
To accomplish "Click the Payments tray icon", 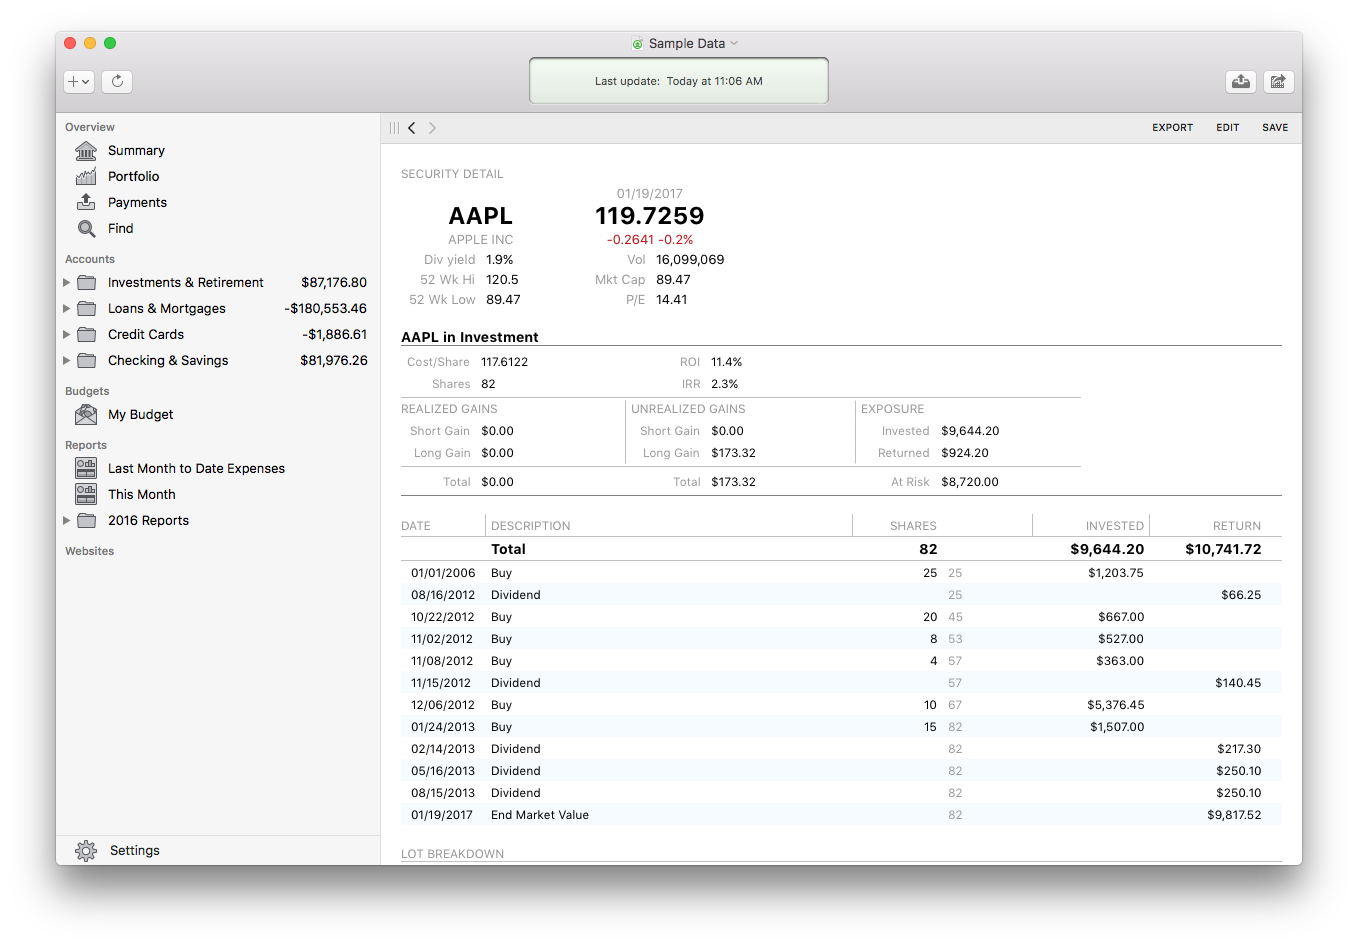I will [87, 203].
